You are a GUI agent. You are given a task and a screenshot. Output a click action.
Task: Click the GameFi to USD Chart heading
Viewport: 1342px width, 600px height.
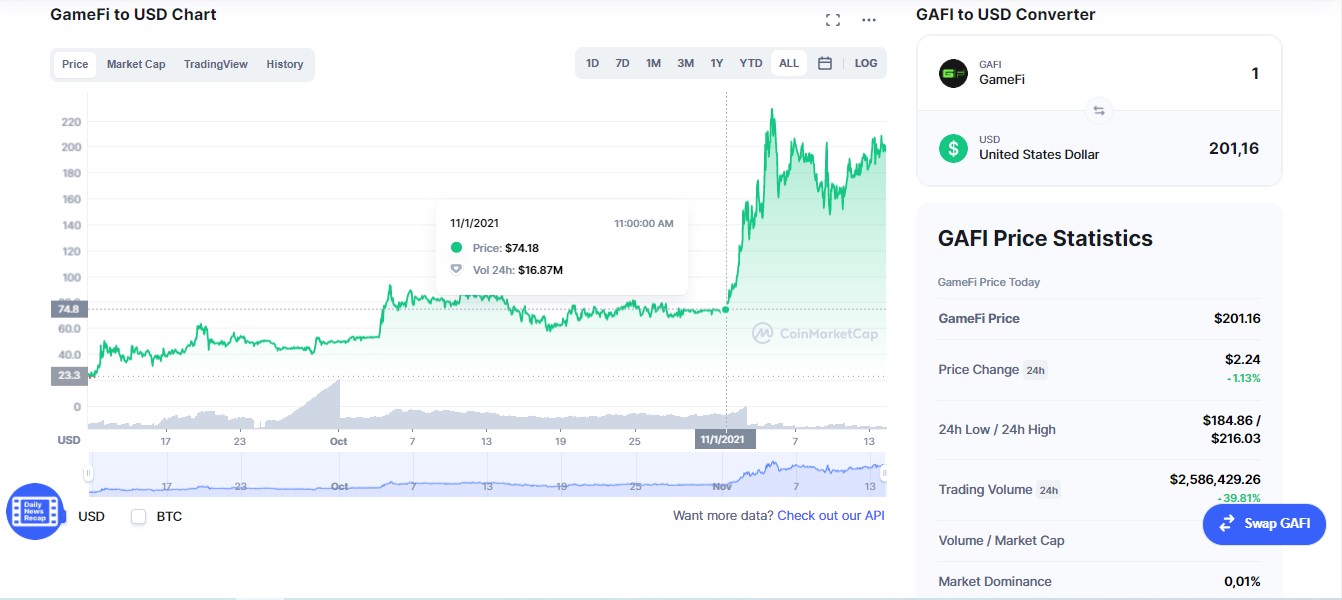coord(133,14)
